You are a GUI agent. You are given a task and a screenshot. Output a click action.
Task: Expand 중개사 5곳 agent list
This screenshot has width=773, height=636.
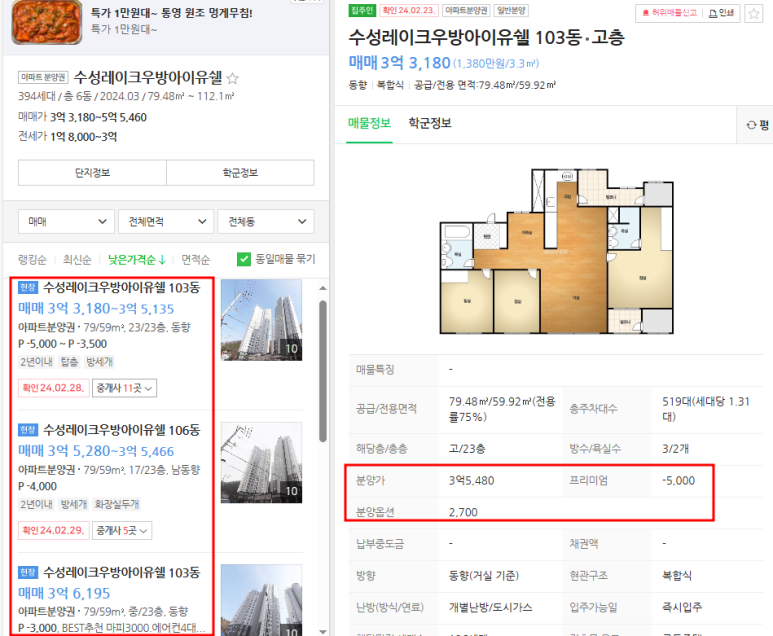tap(122, 530)
